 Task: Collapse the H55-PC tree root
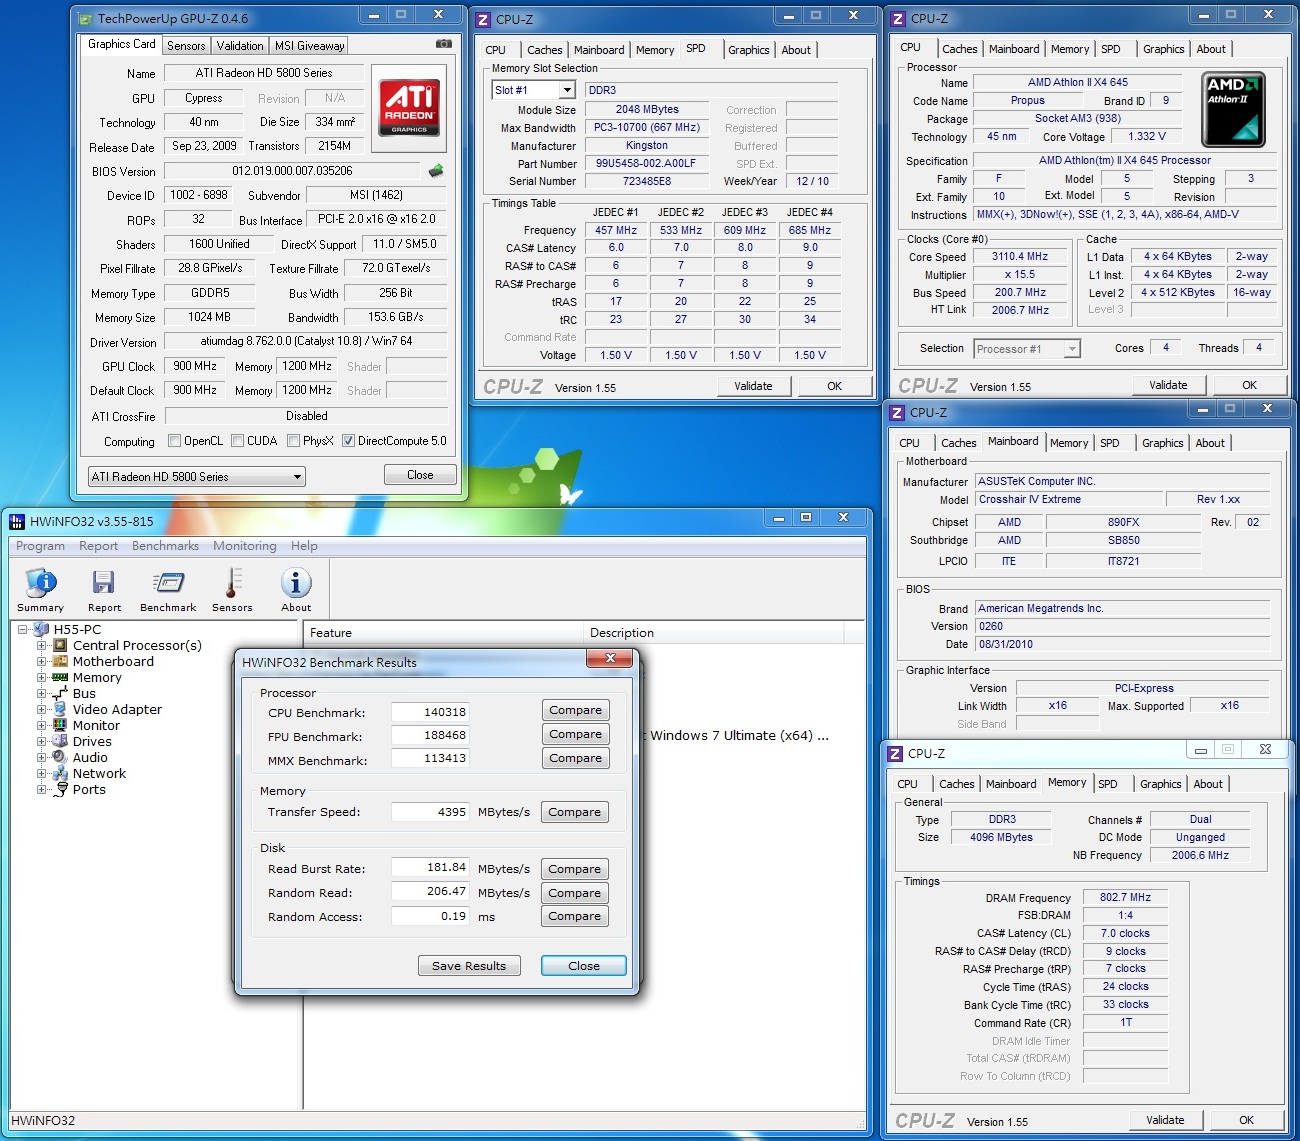22,630
